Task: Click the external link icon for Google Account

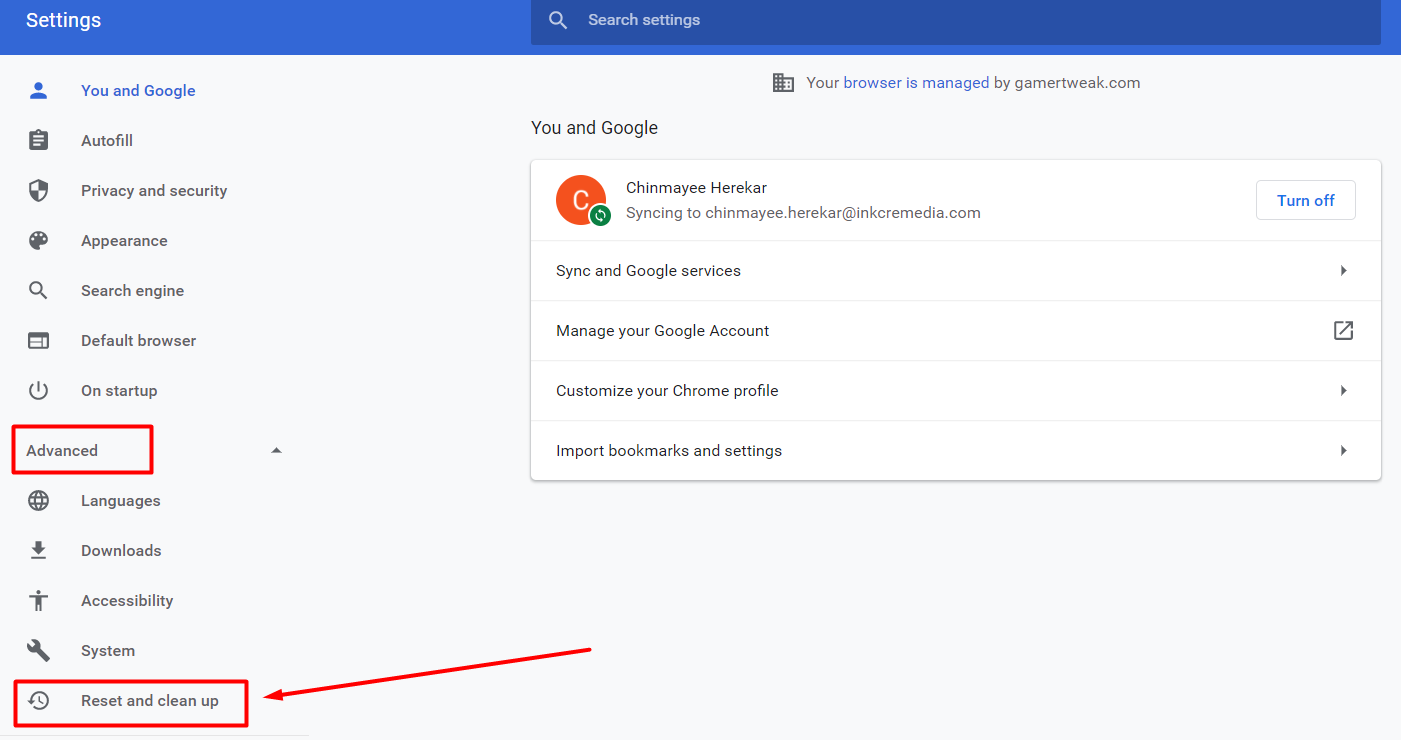Action: coord(1344,331)
